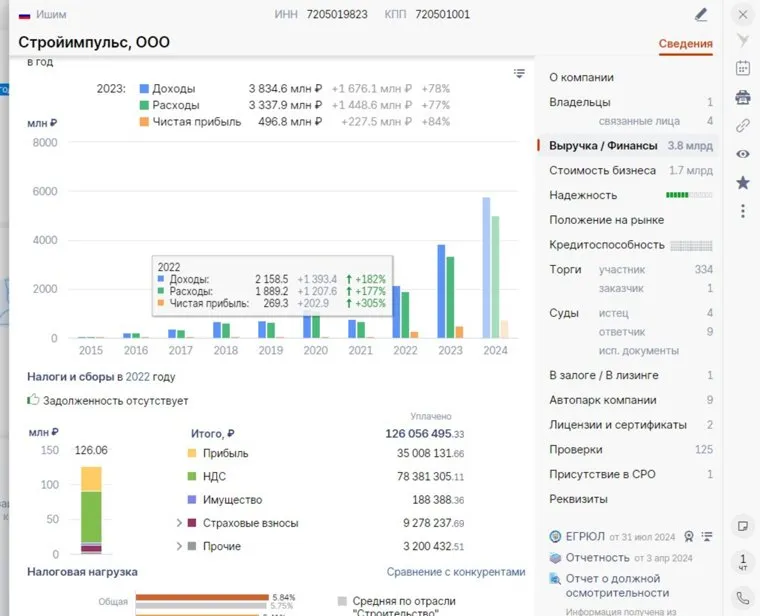This screenshot has height=616, width=760.
Task: Open the notes icon in right sidebar
Action: coord(742,525)
